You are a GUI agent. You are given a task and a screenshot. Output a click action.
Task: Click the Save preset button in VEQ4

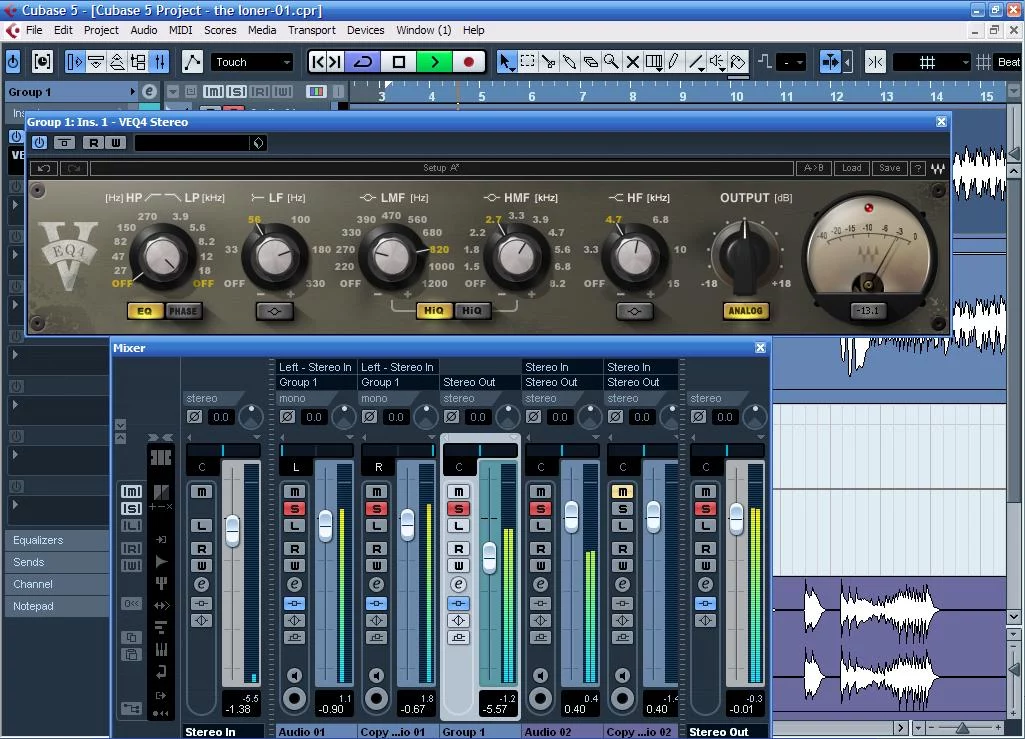(x=889, y=168)
